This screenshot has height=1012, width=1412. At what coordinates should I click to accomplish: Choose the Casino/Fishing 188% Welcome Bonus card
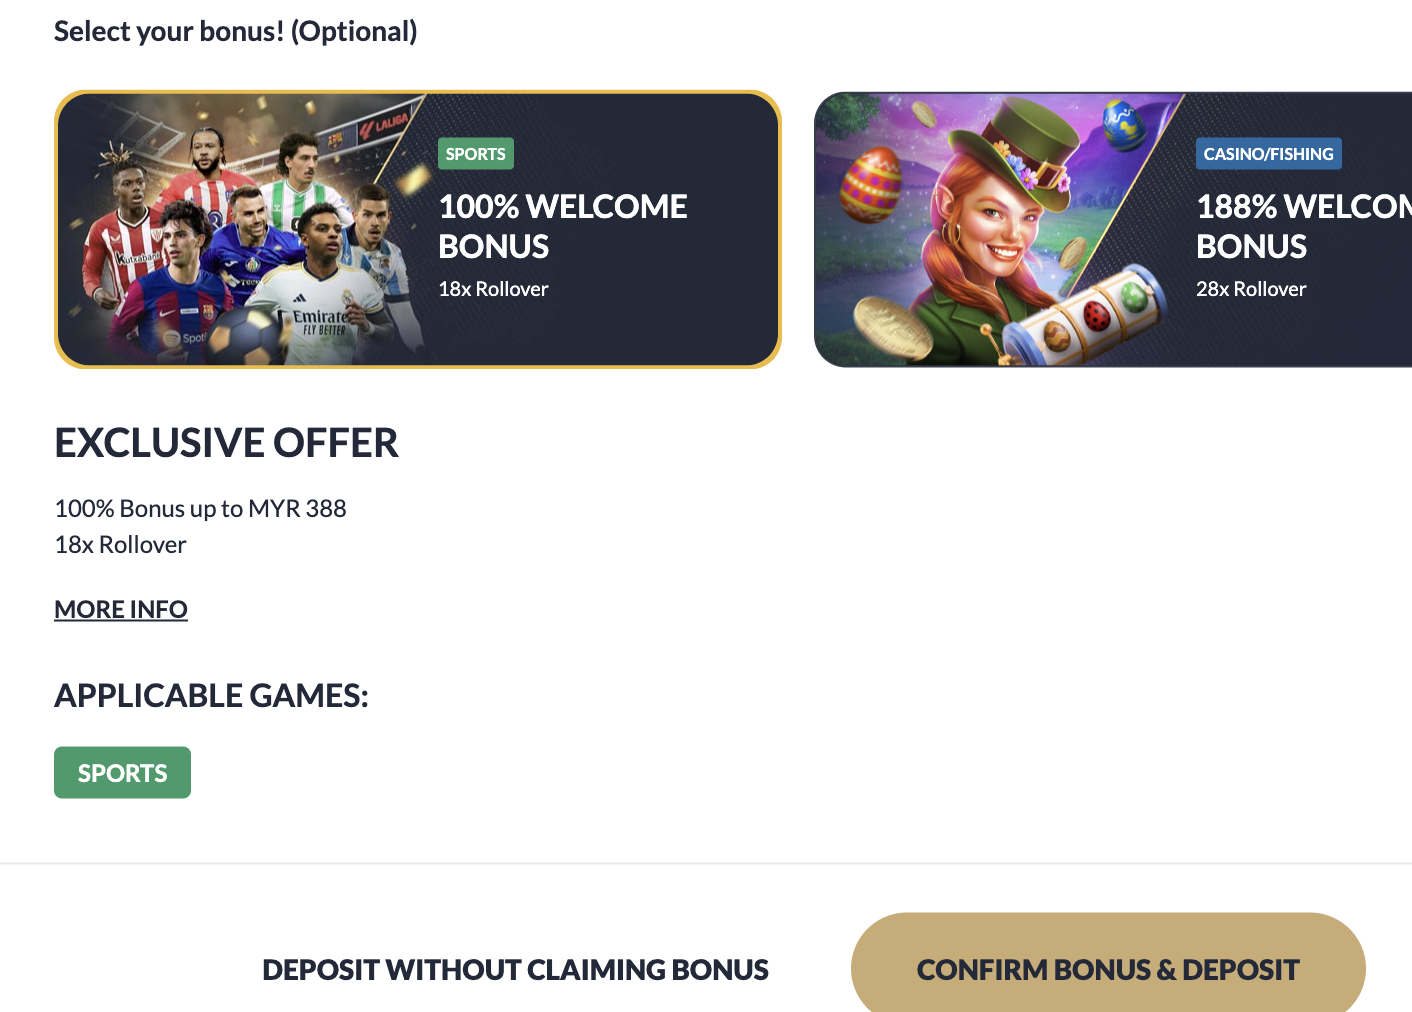coord(1113,229)
